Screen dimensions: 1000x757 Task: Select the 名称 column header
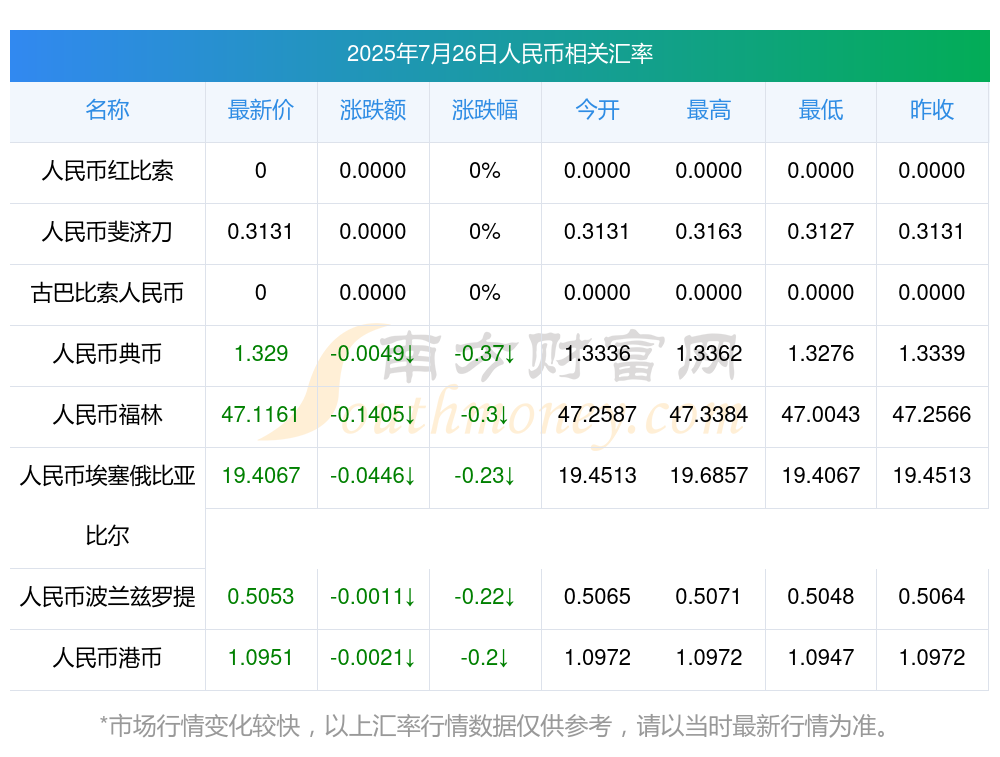pyautogui.click(x=107, y=110)
